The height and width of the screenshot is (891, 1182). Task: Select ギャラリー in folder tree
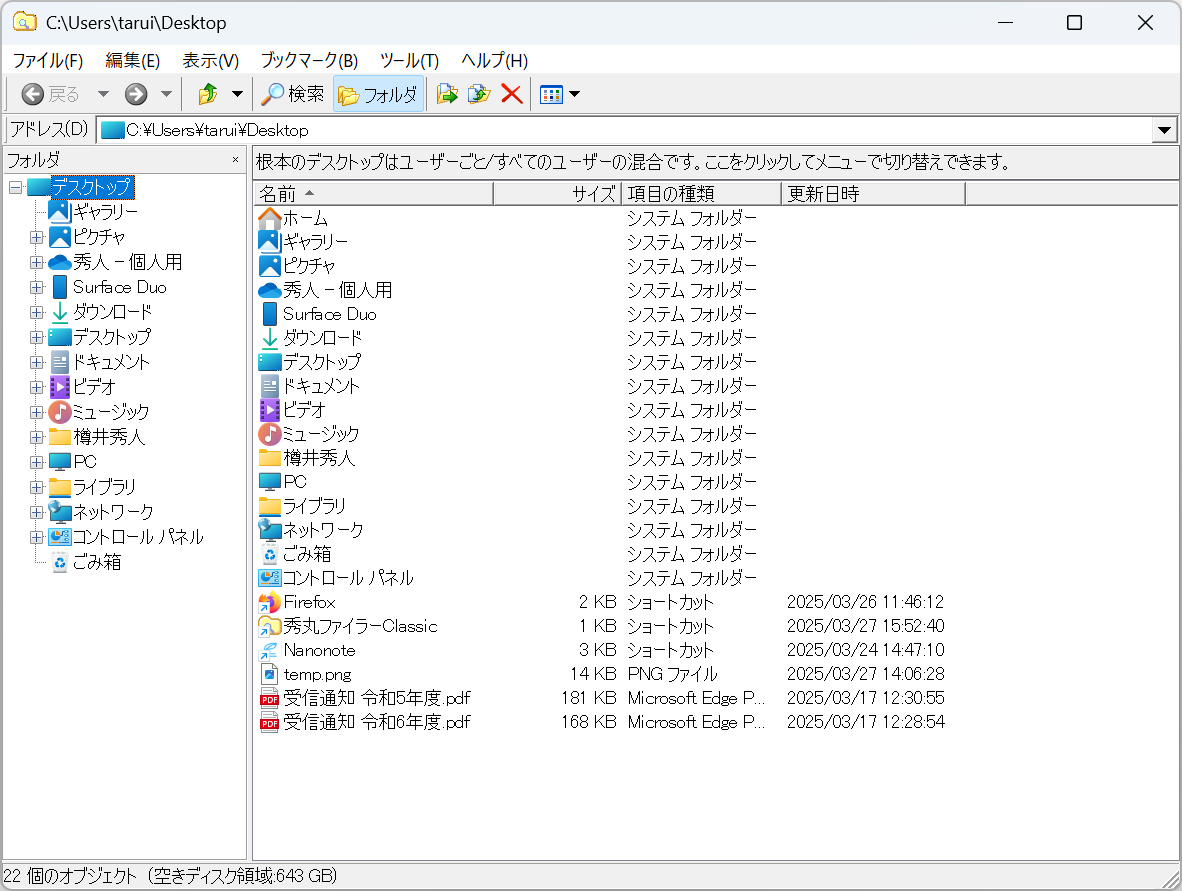pos(105,212)
